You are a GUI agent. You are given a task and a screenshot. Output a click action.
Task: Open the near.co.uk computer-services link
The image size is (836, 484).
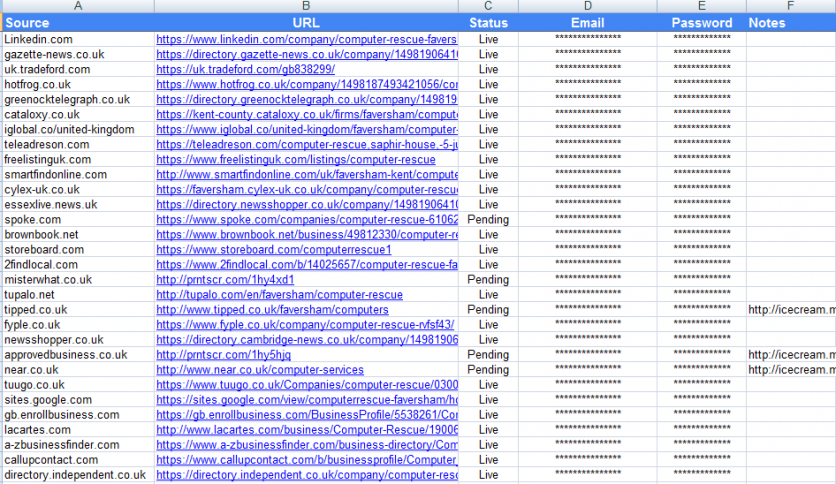coord(260,369)
